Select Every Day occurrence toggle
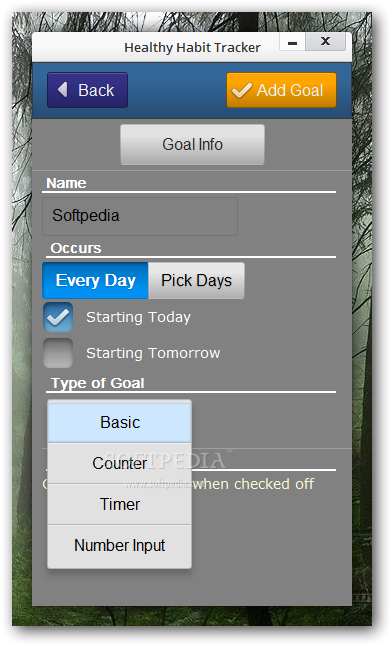This screenshot has height=646, width=392. pyautogui.click(x=95, y=281)
